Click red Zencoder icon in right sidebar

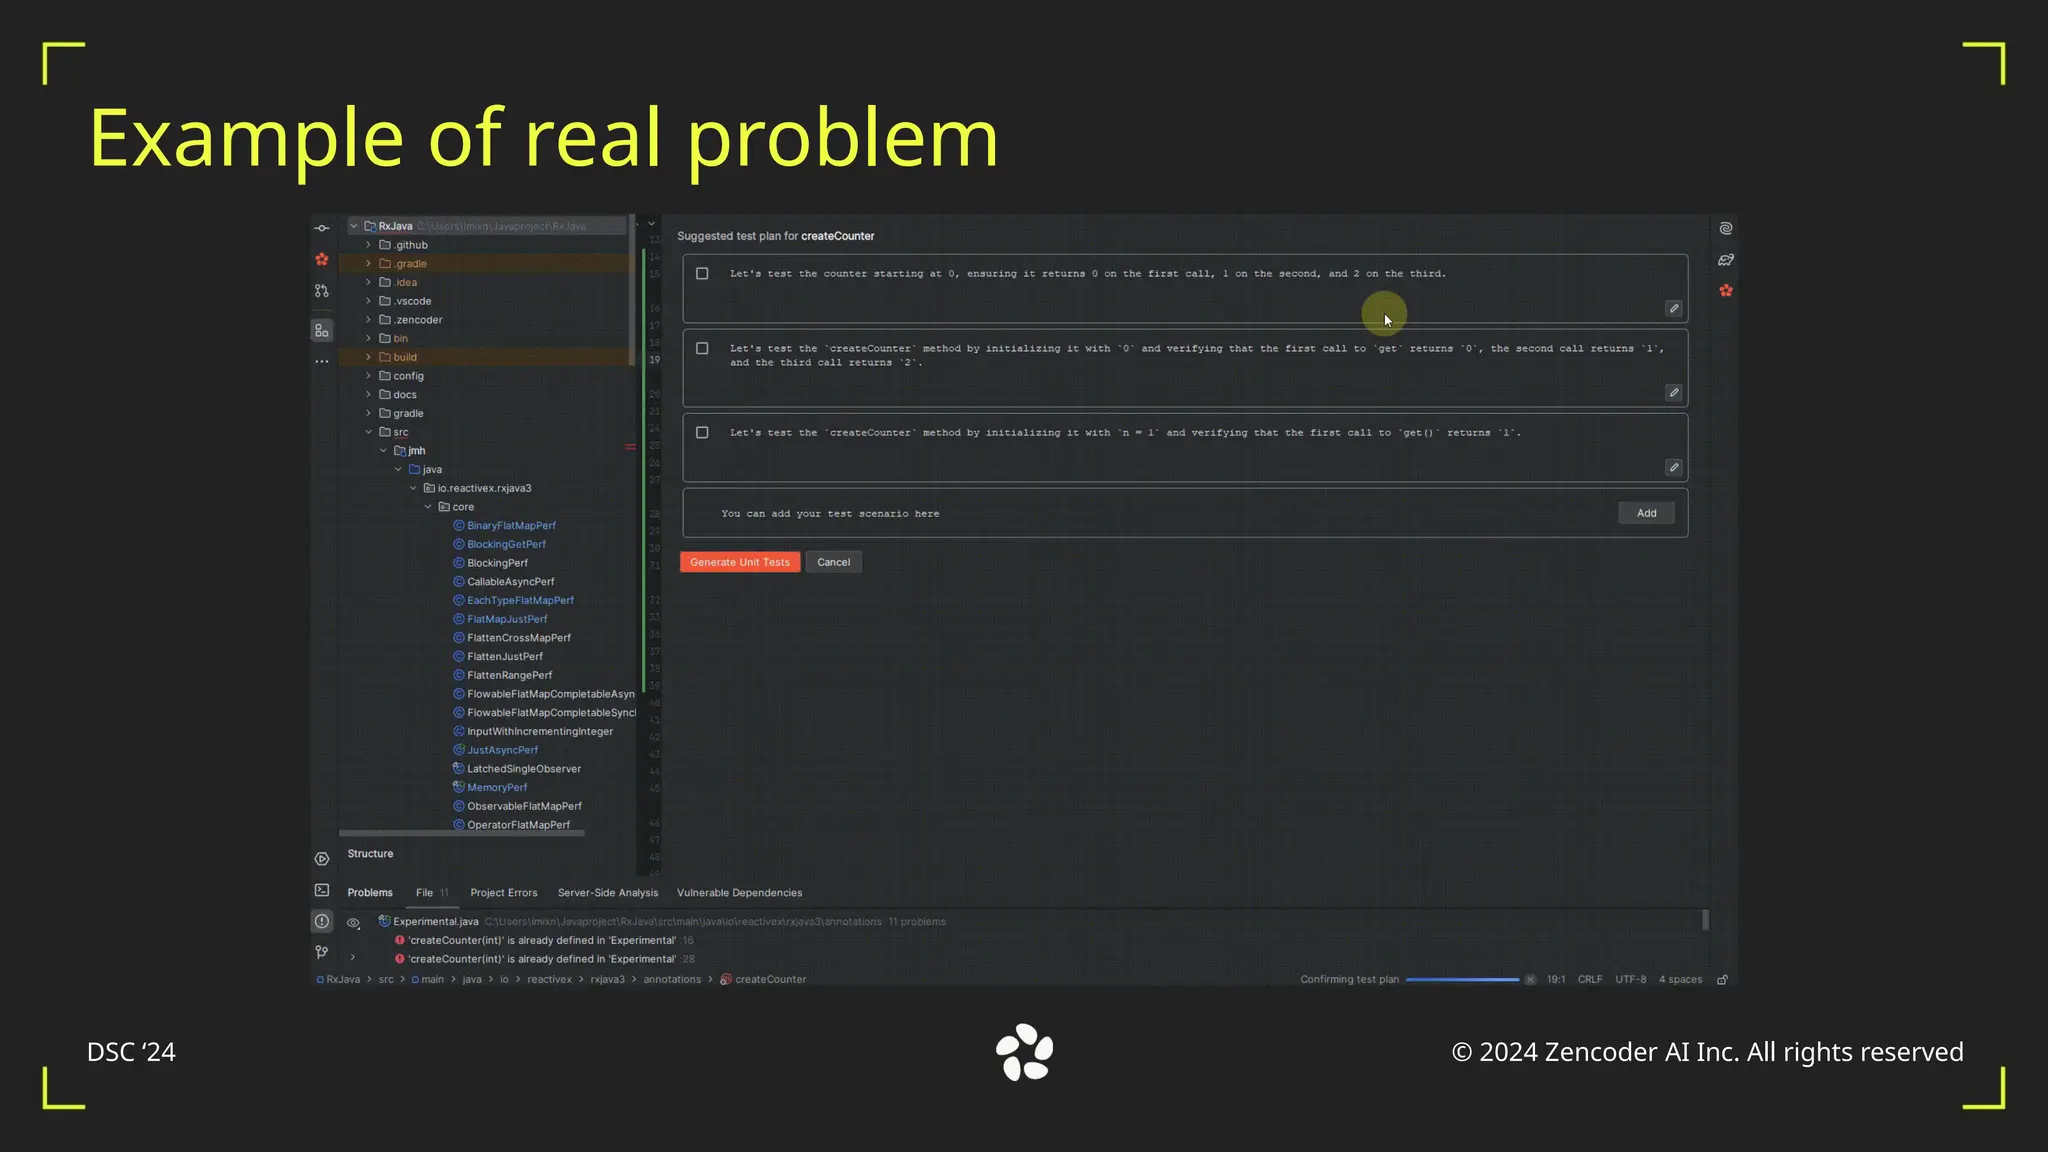click(x=1726, y=291)
